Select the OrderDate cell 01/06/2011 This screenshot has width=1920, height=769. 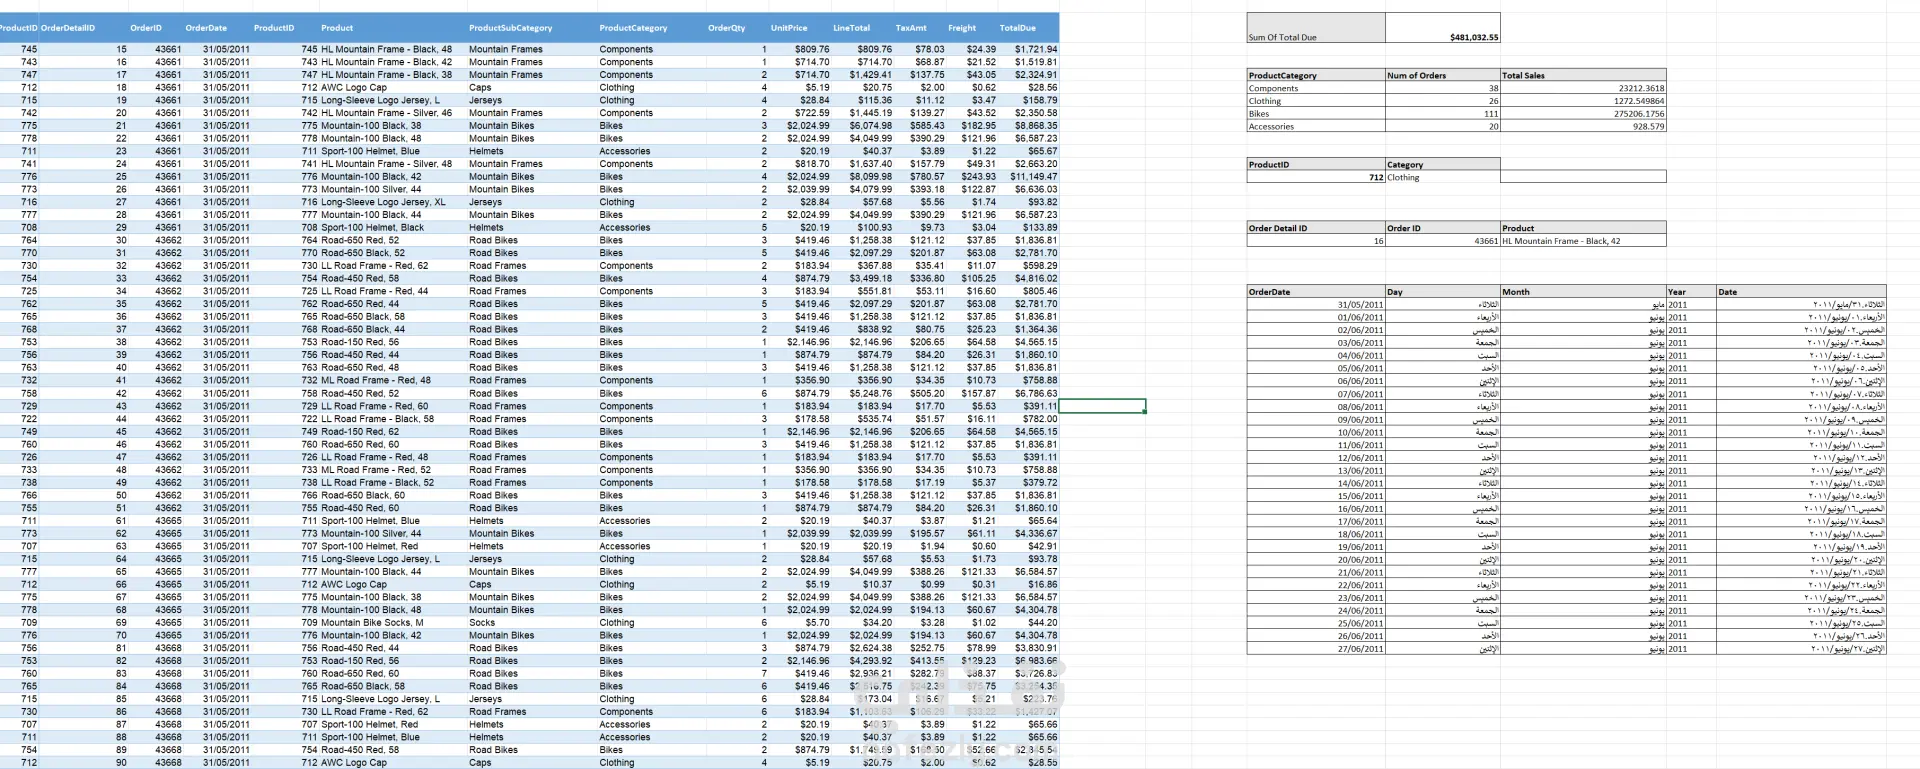(x=1315, y=317)
